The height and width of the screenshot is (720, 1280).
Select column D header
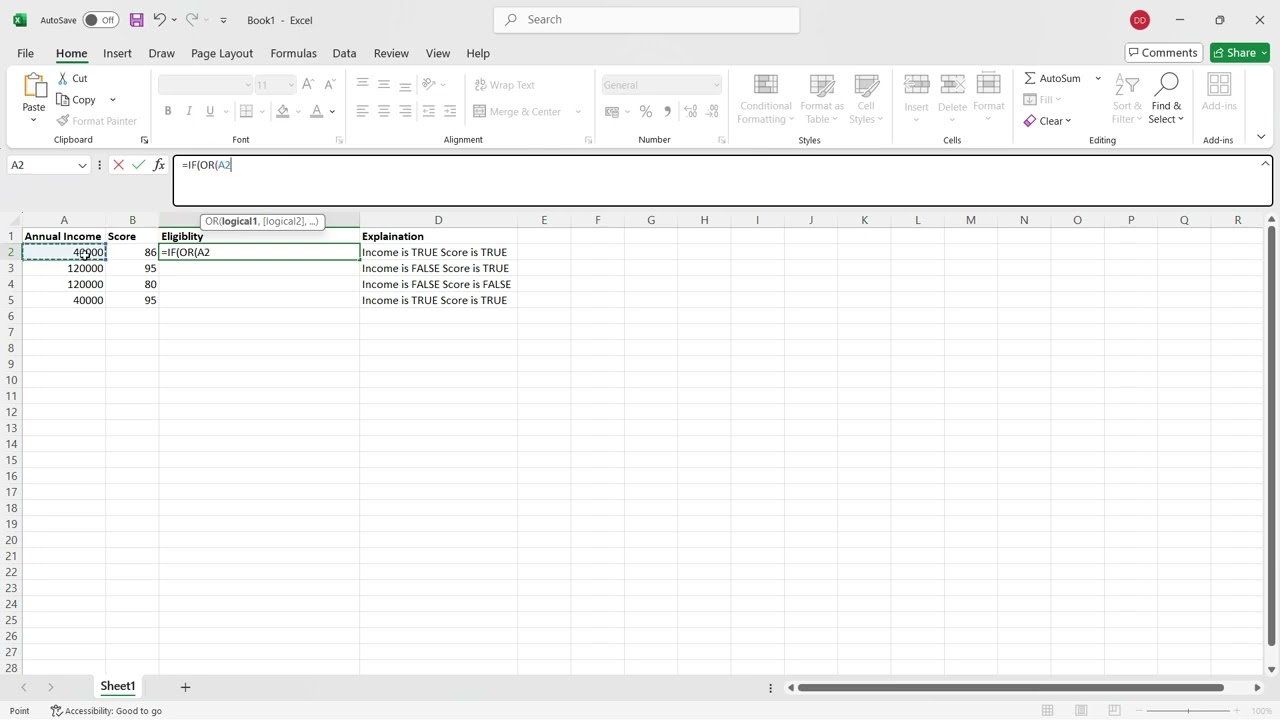(x=438, y=220)
